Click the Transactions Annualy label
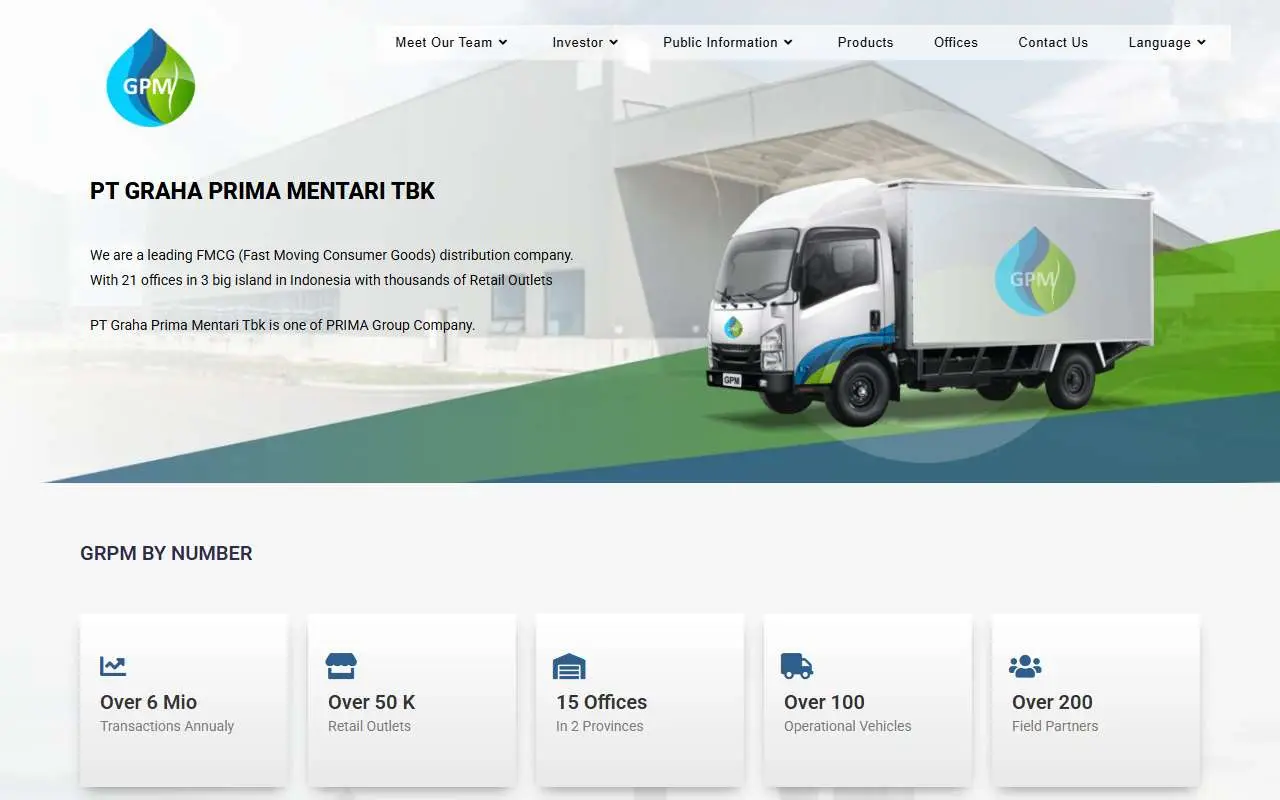 click(x=167, y=726)
